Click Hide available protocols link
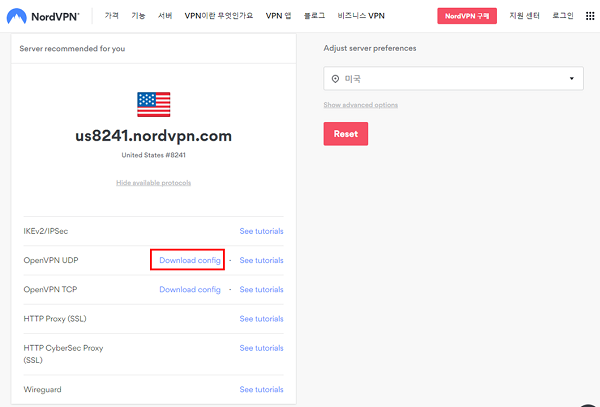 coord(153,183)
